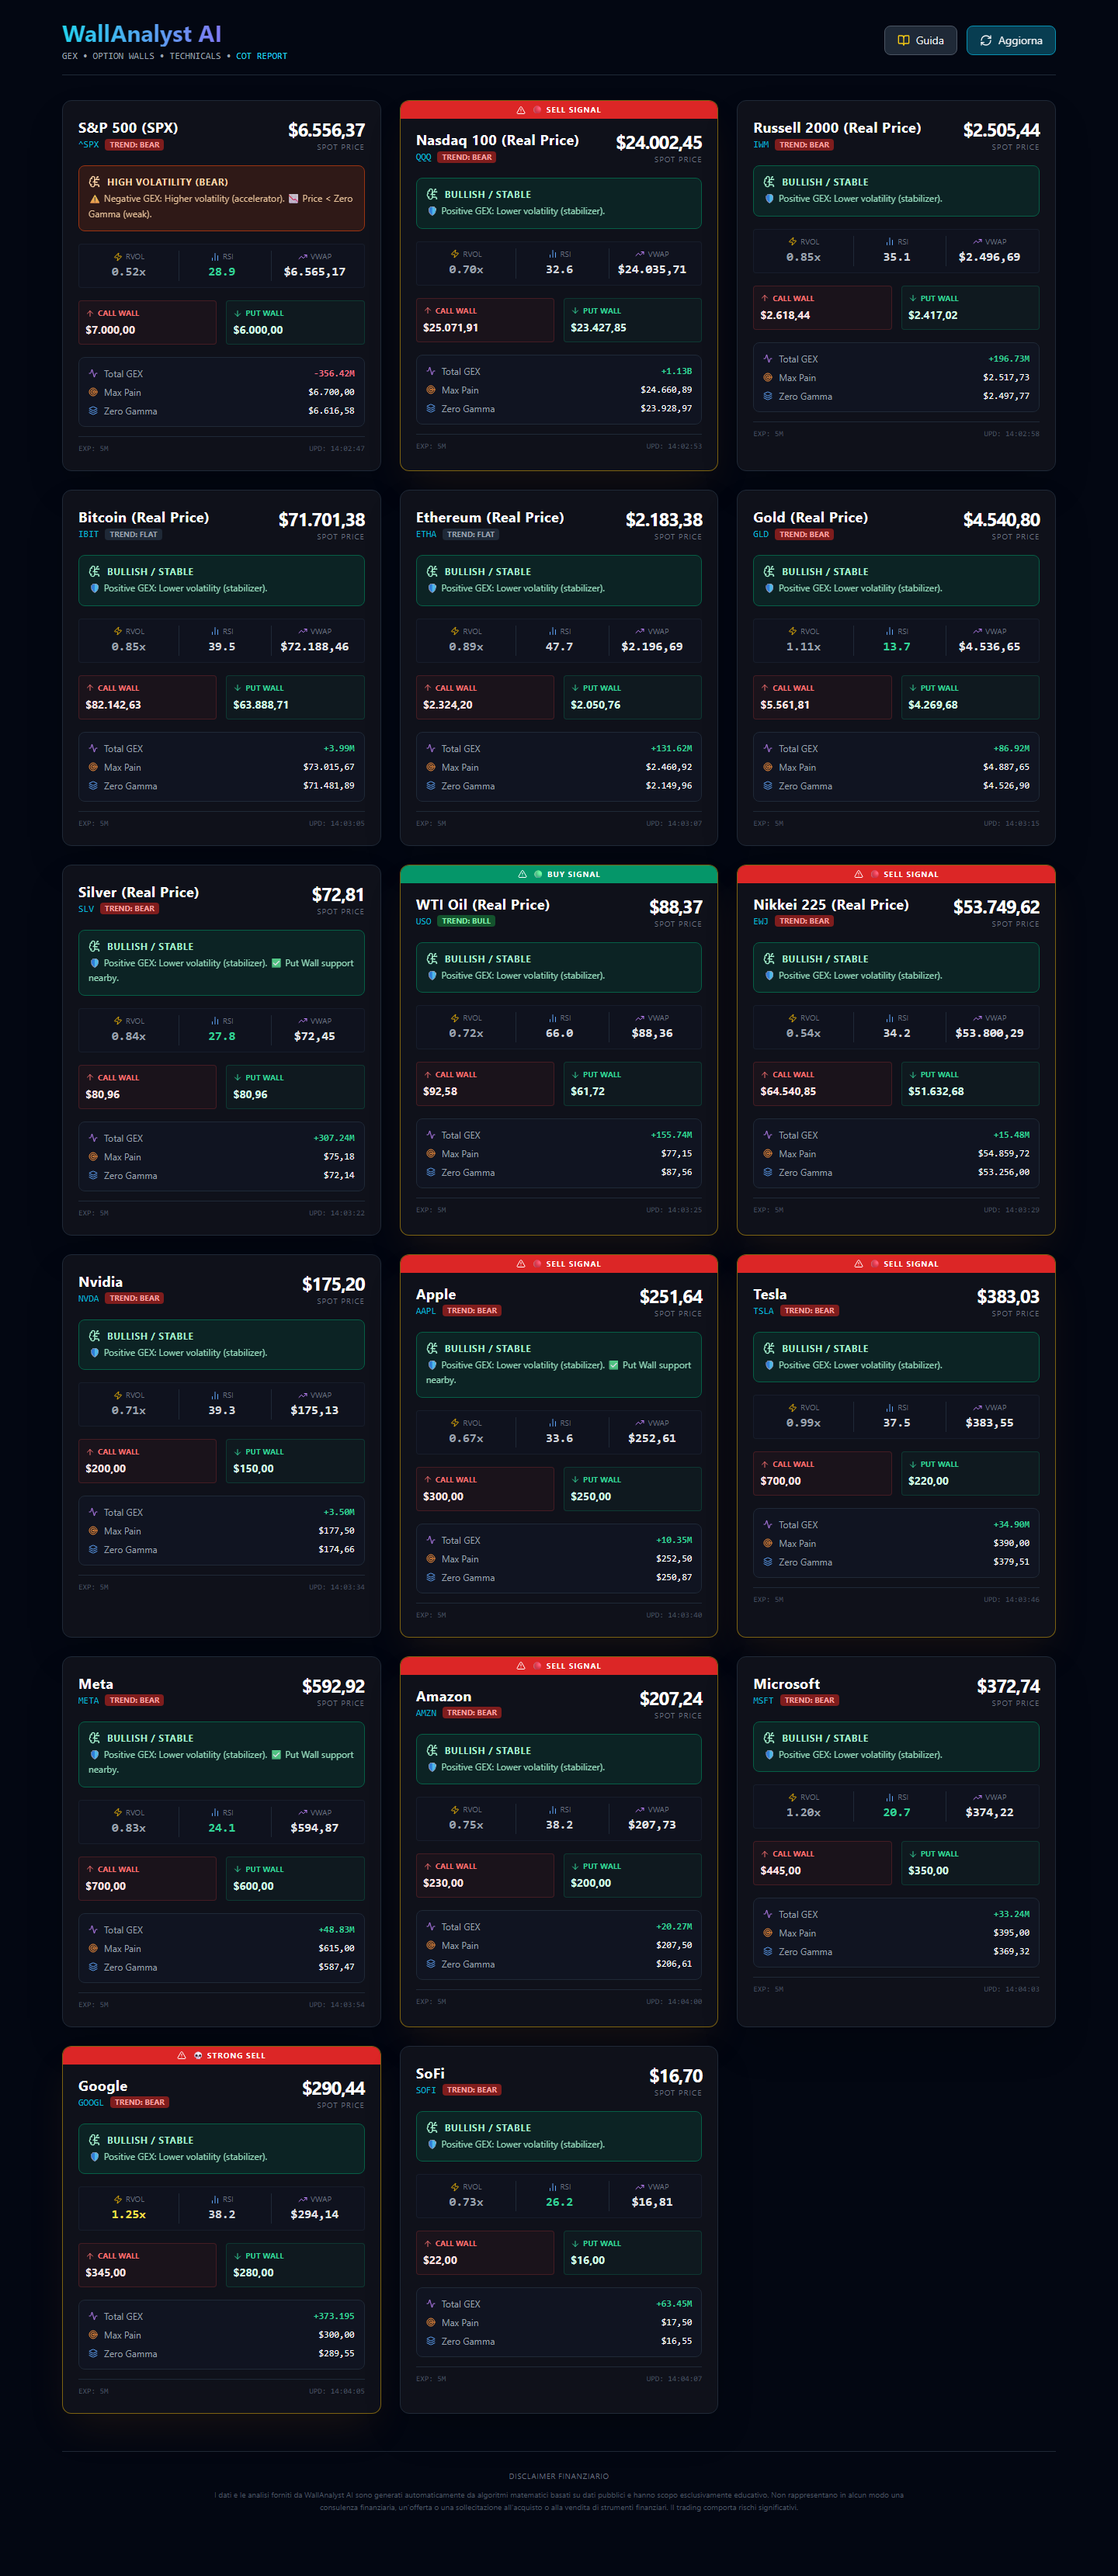Image resolution: width=1118 pixels, height=2576 pixels.
Task: Click the RSI bar chart icon in the Bitcoin card
Action: [215, 632]
